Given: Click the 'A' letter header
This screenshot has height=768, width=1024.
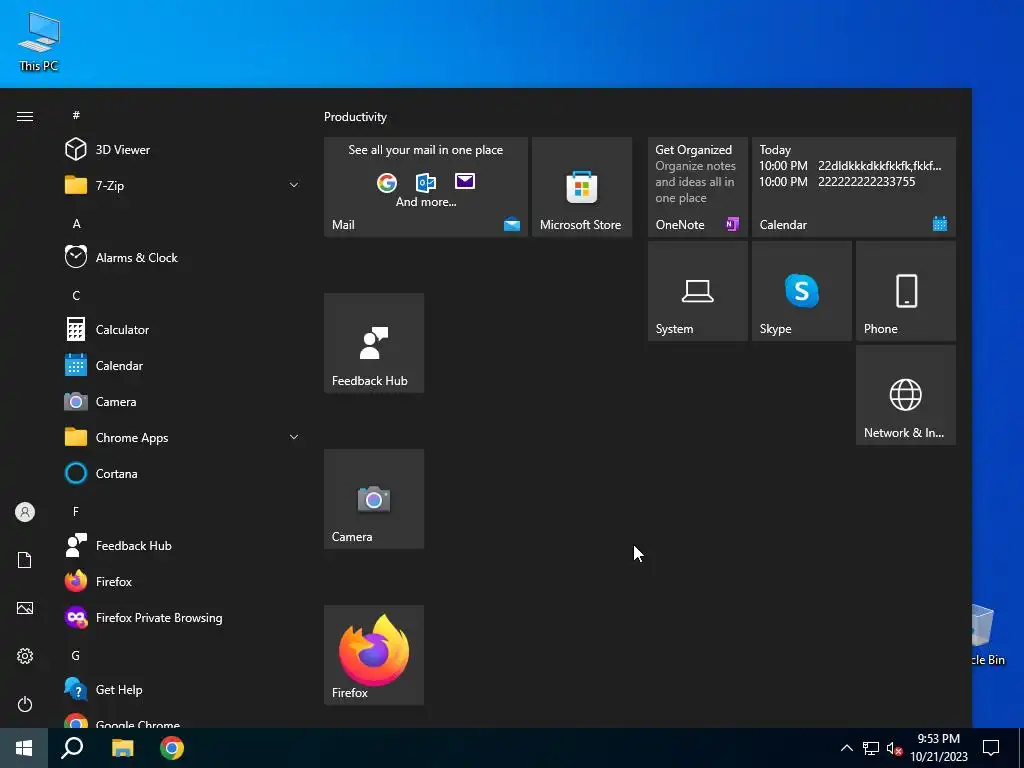Looking at the screenshot, I should coord(76,223).
